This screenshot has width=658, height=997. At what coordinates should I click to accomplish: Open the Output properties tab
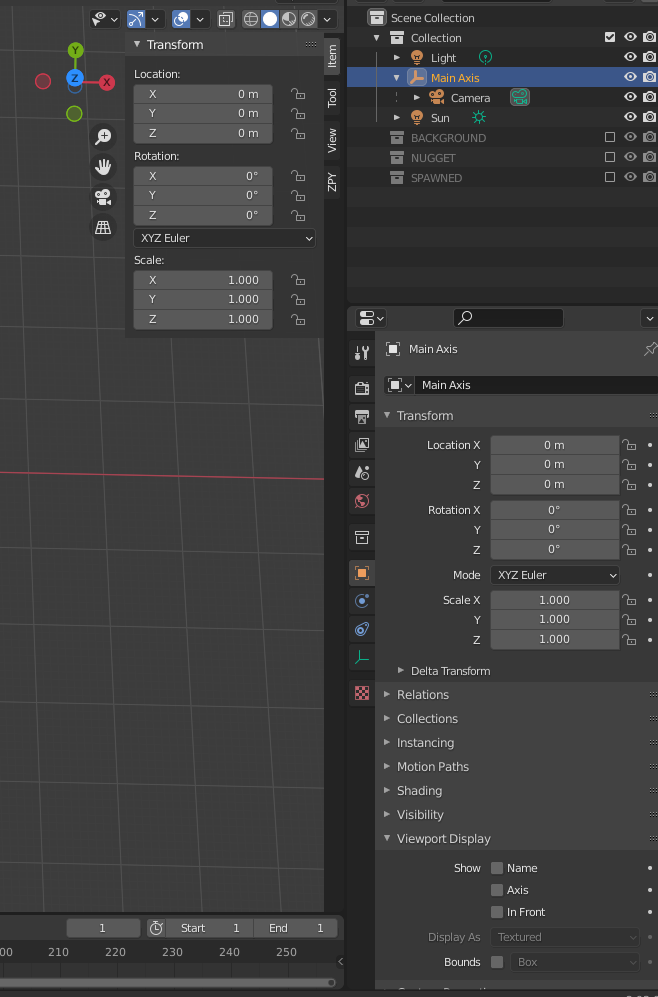tap(362, 416)
